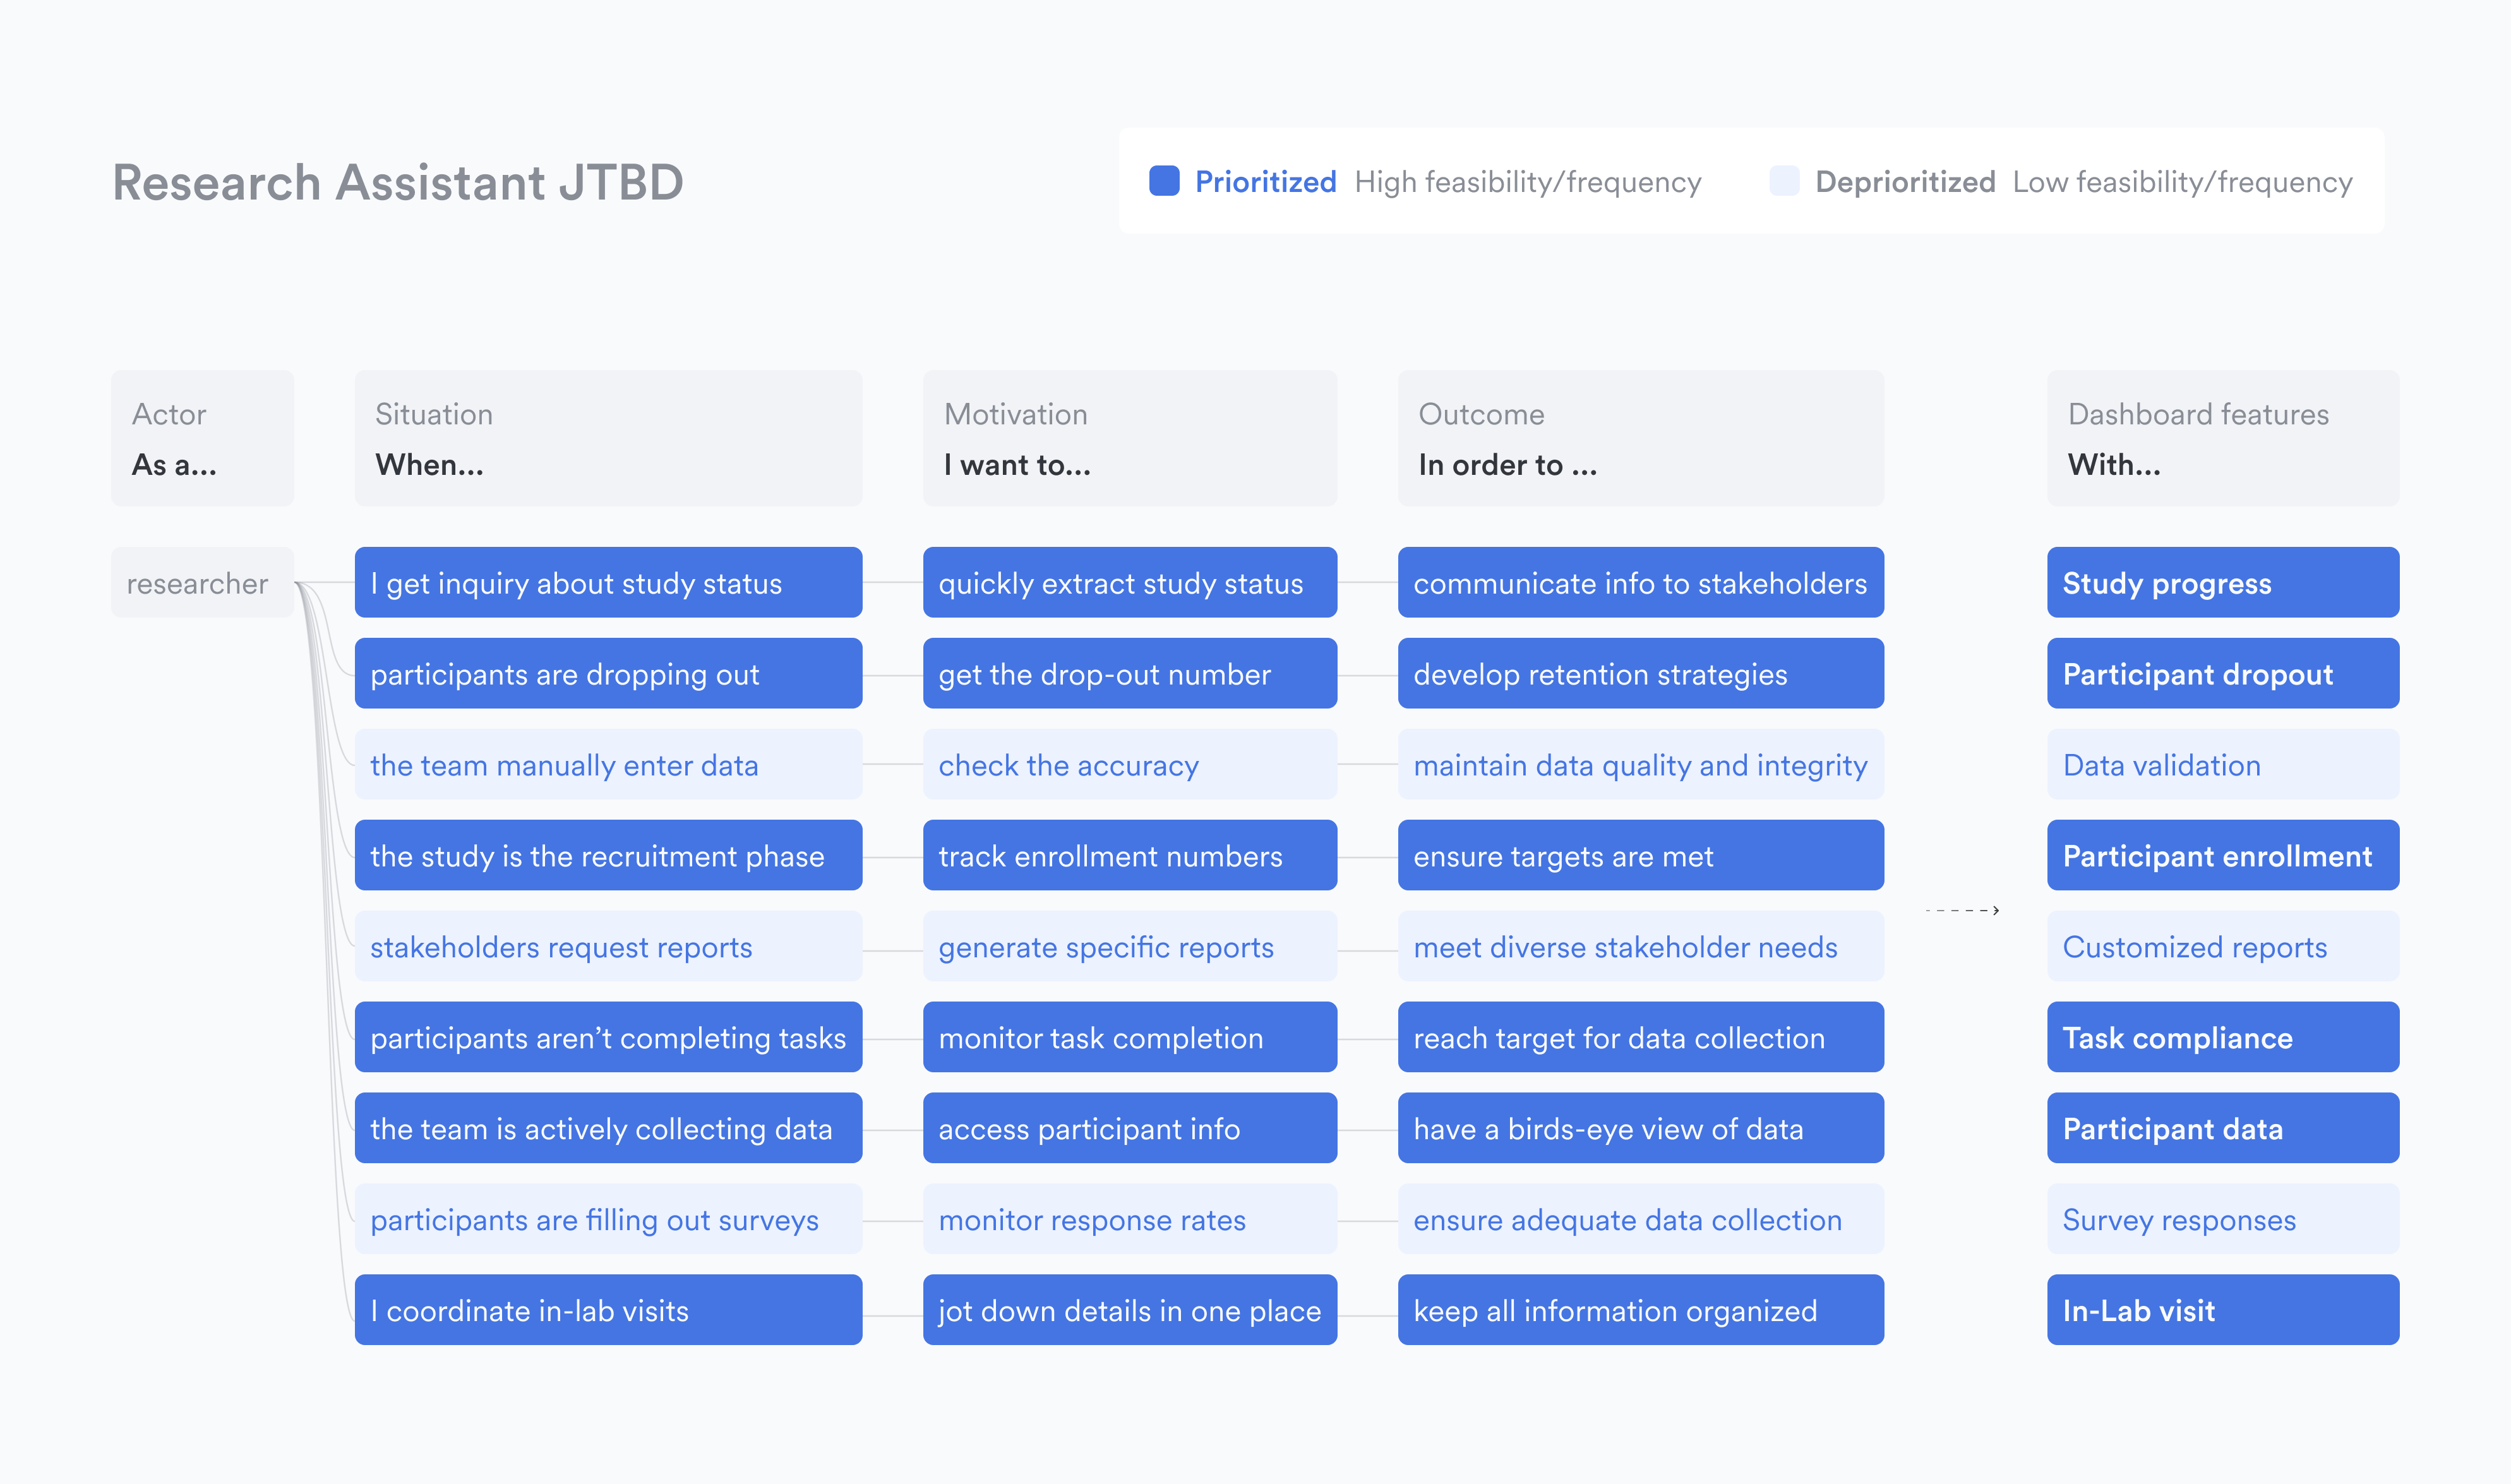Viewport: 2511px width, 1484px height.
Task: Click the Situation column header
Action: pos(608,438)
